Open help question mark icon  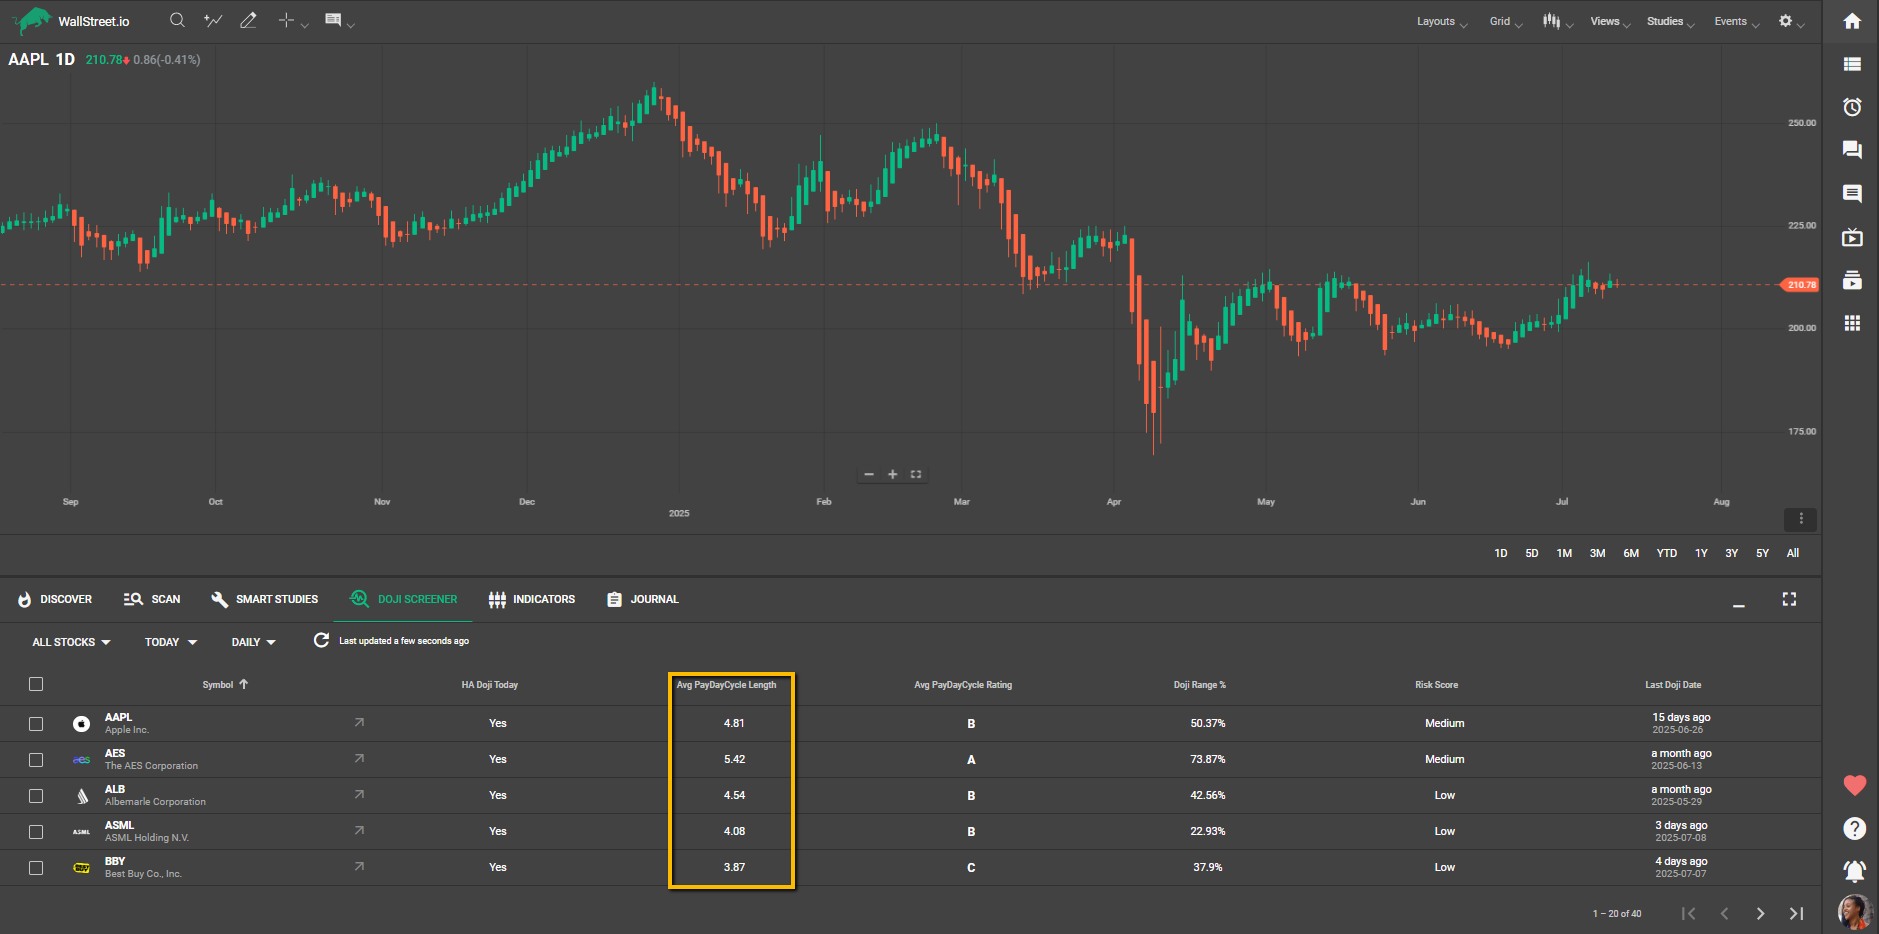[1854, 828]
